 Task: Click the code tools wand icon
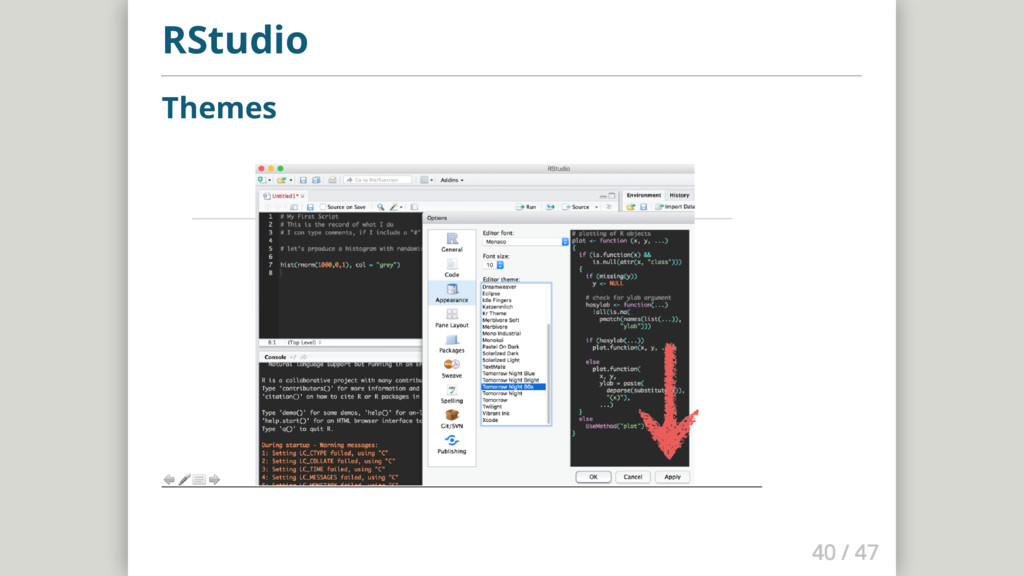coord(394,207)
